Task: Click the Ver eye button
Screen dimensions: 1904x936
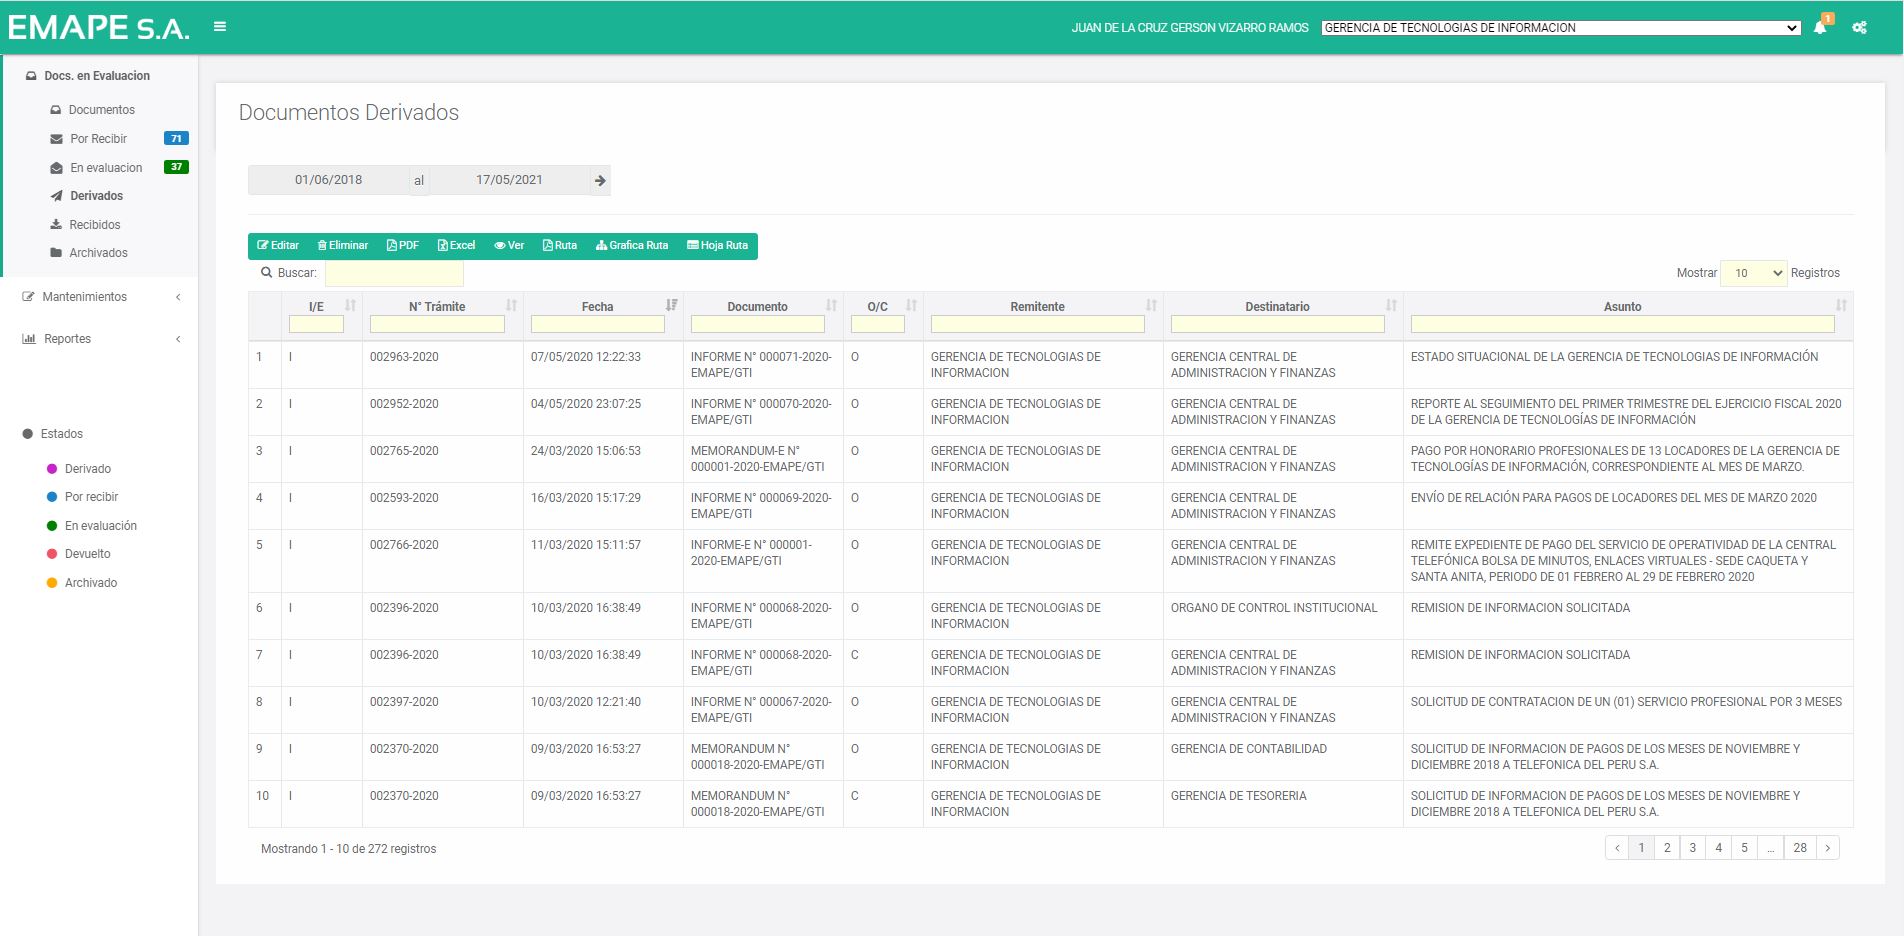Action: click(509, 246)
